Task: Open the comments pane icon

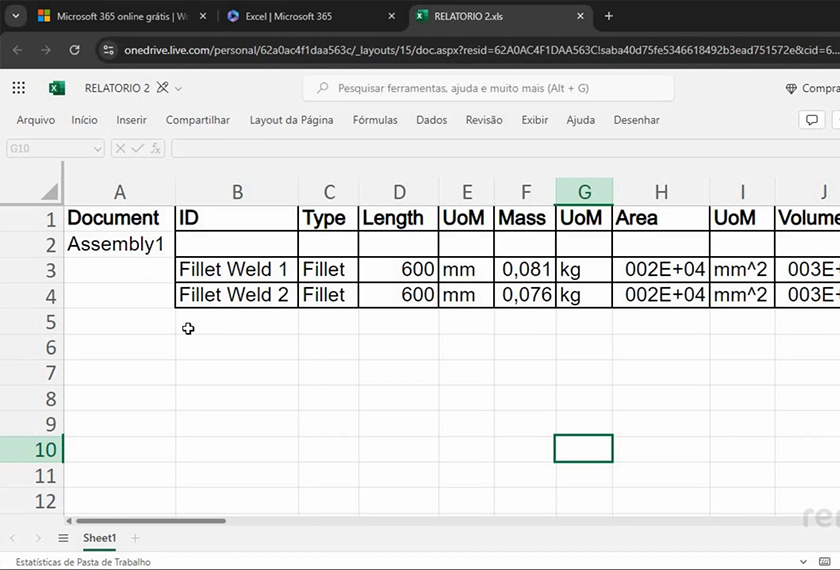Action: coord(811,120)
